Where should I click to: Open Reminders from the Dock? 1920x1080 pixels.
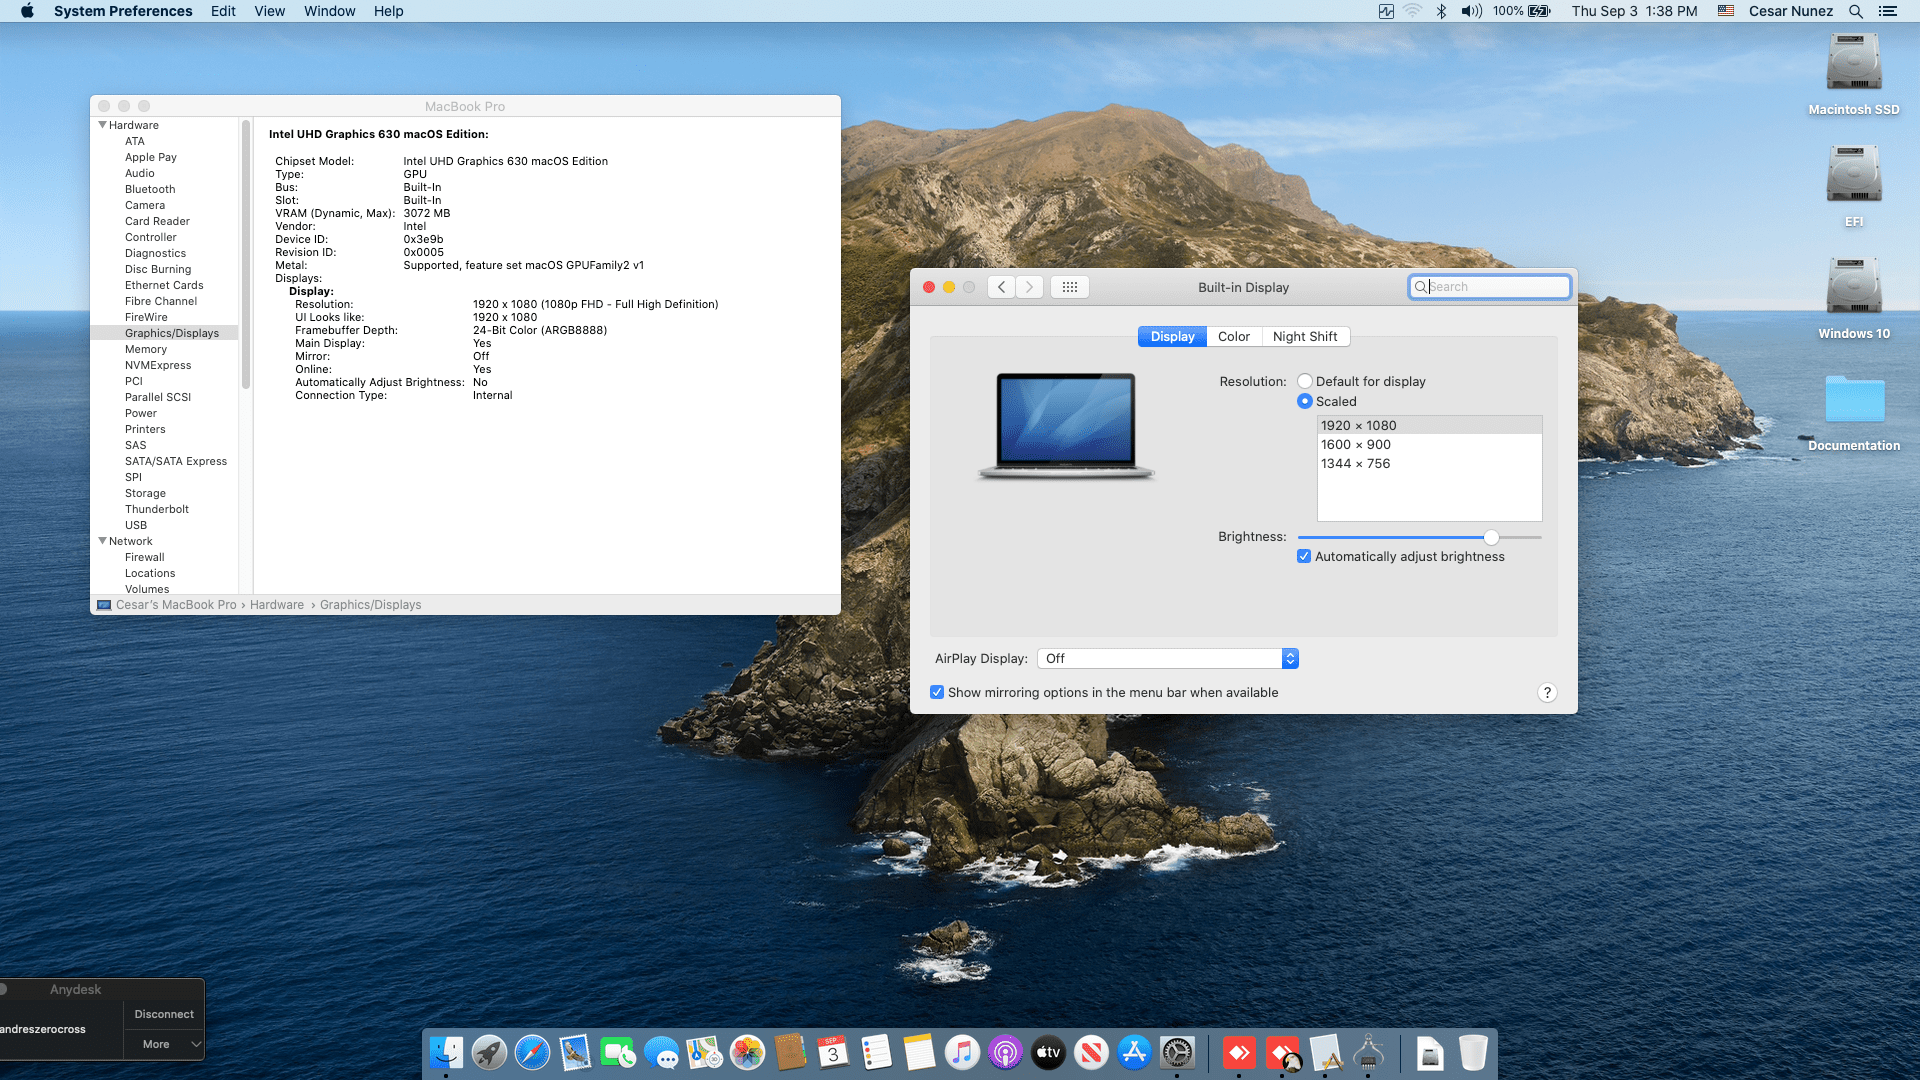tap(876, 1053)
